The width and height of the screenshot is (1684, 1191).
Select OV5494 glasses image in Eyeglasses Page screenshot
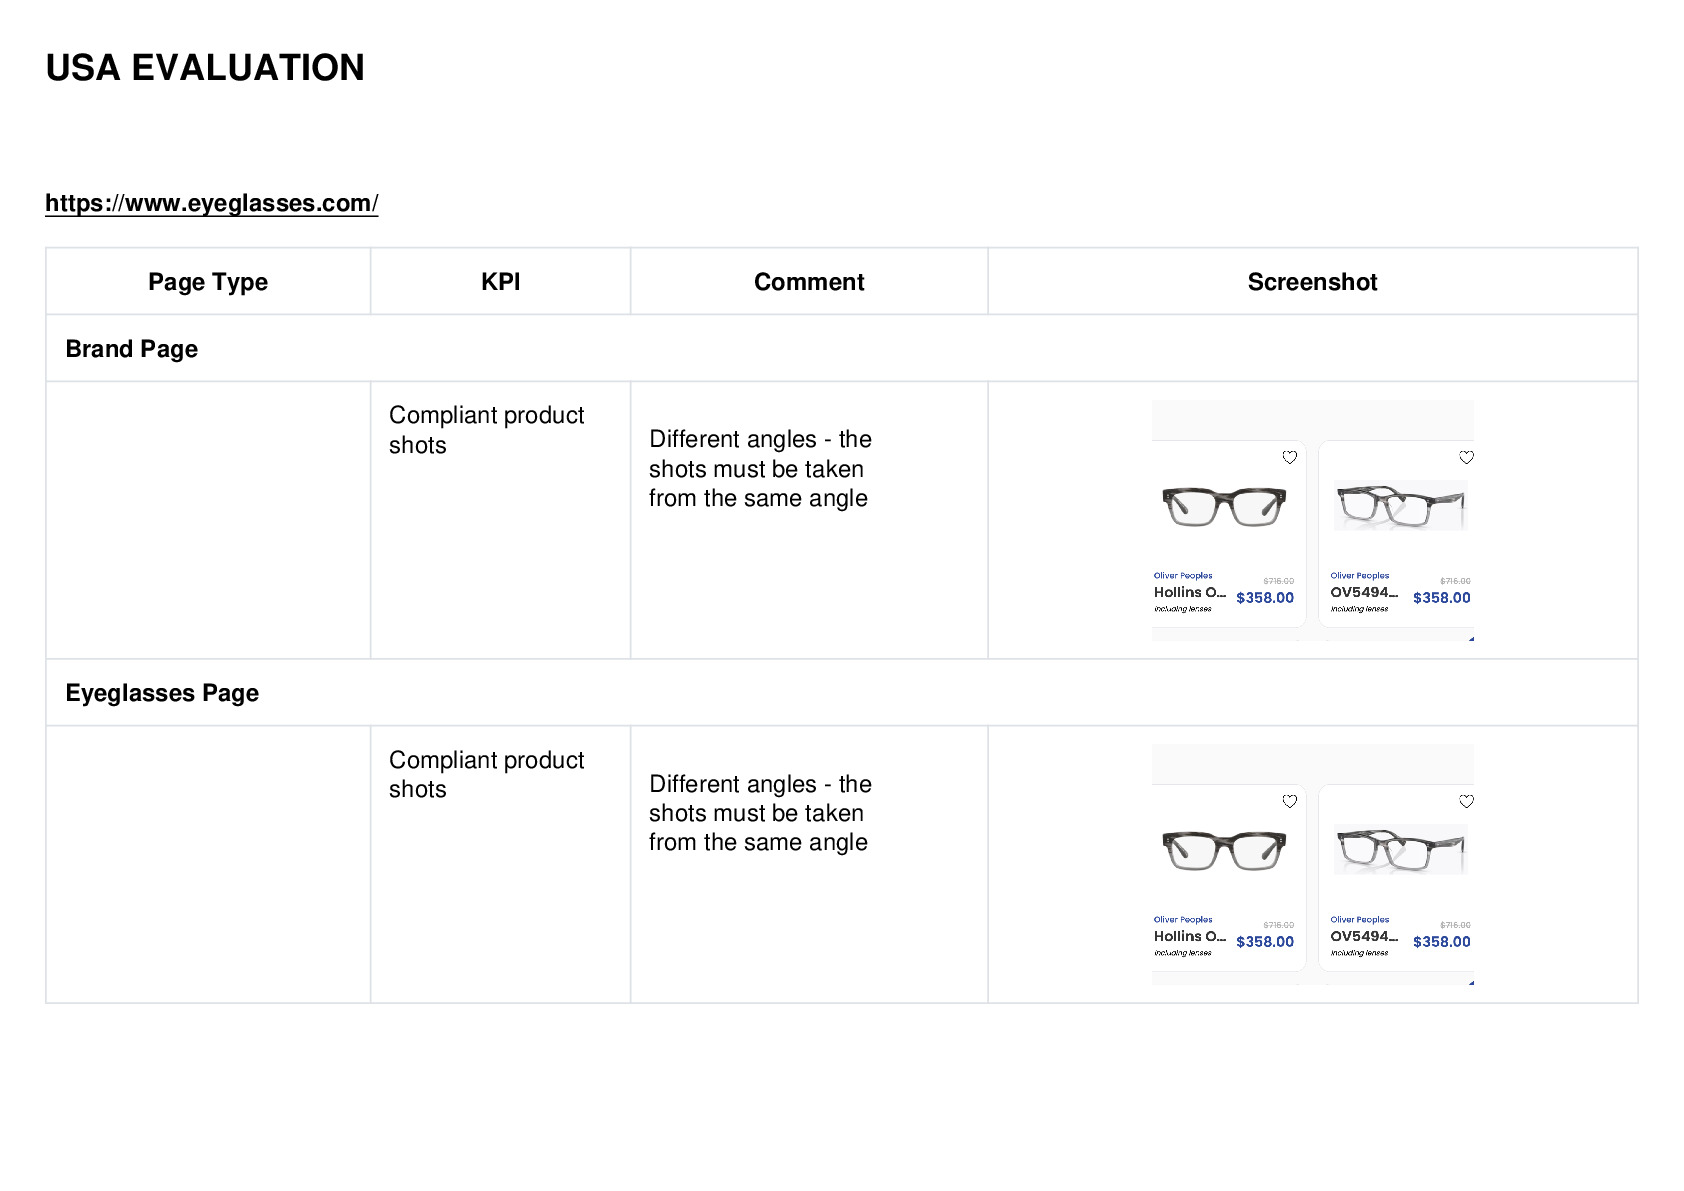[1400, 849]
